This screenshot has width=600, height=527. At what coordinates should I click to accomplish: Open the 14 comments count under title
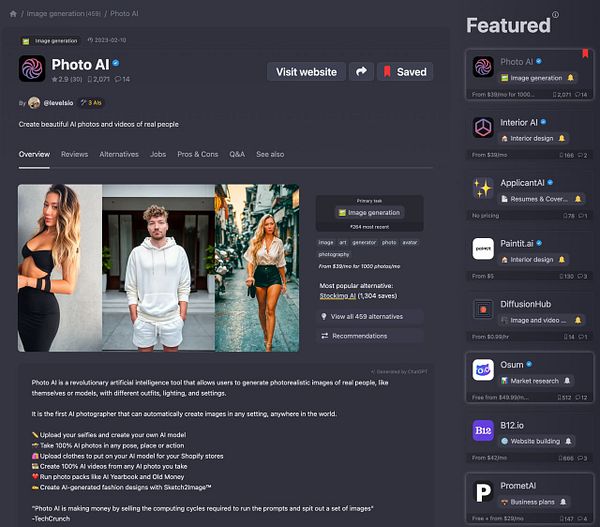click(x=122, y=79)
